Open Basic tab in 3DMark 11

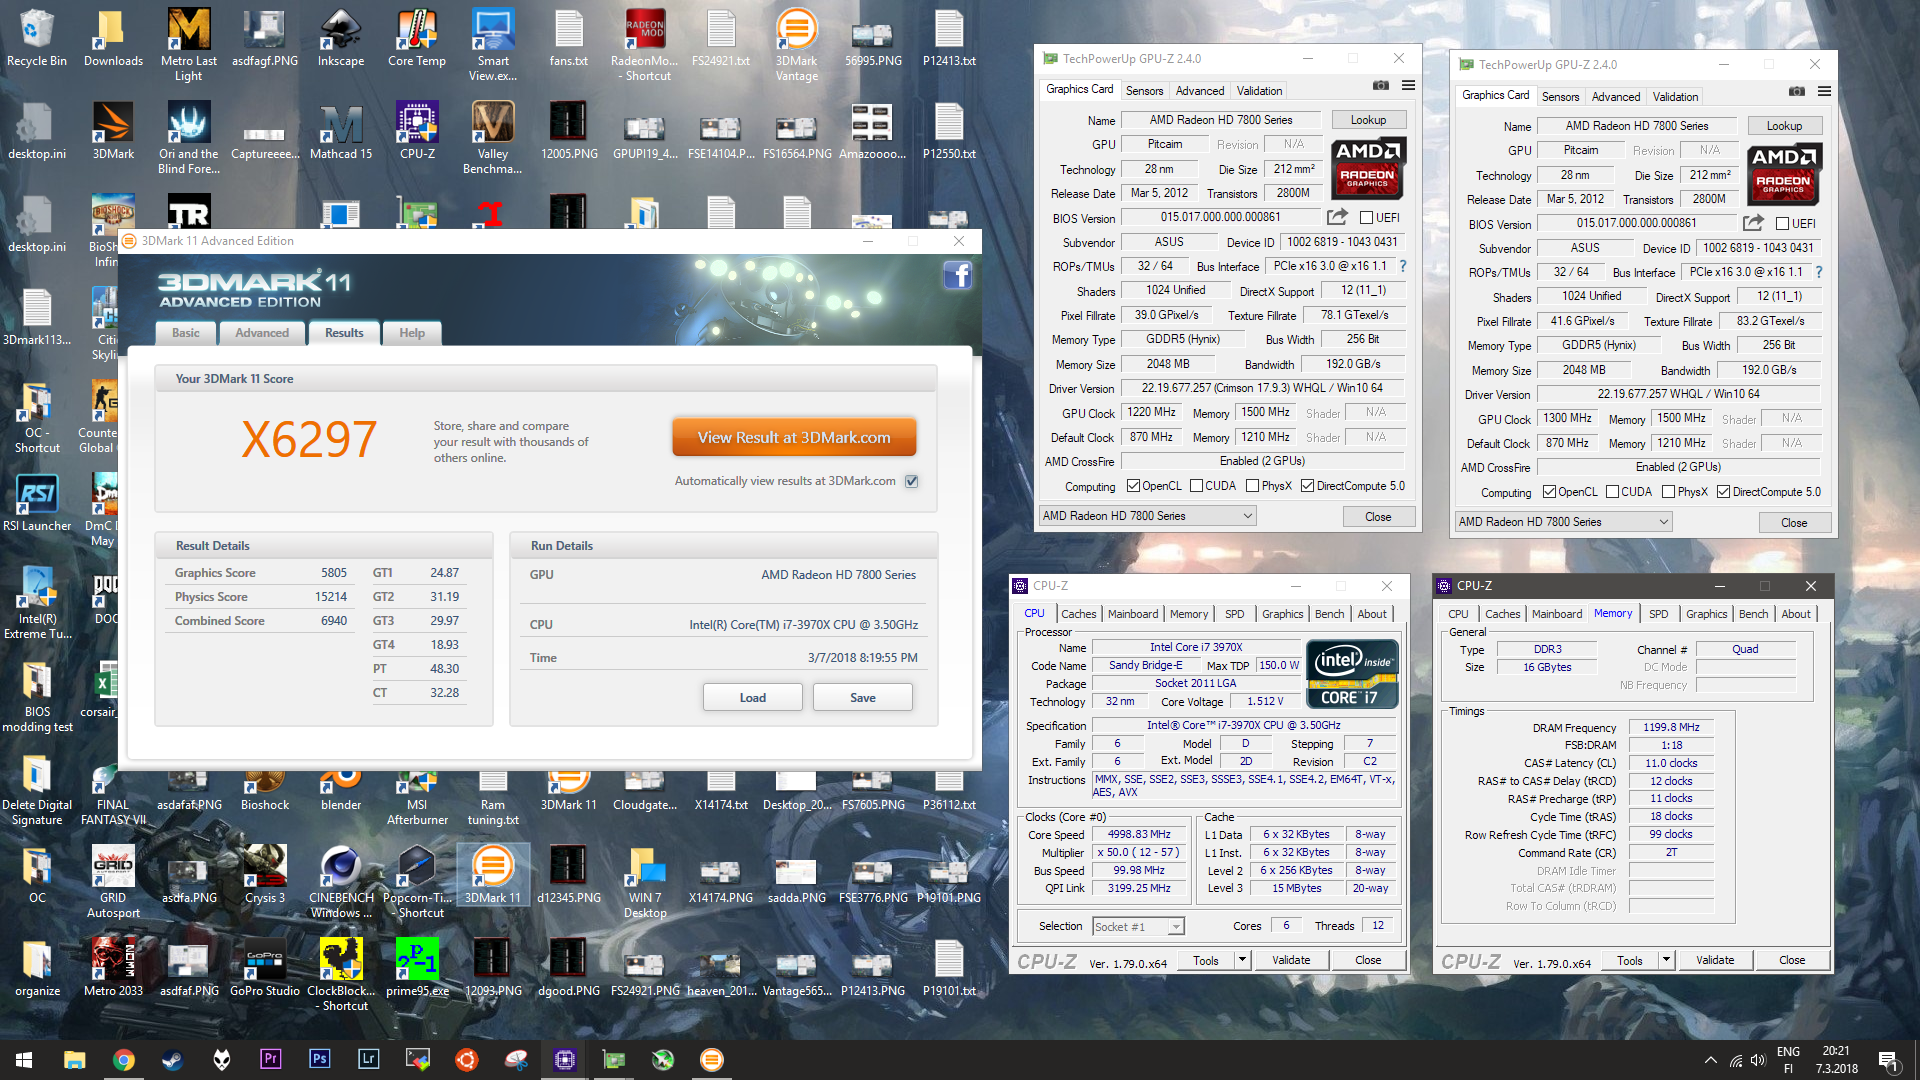[186, 333]
